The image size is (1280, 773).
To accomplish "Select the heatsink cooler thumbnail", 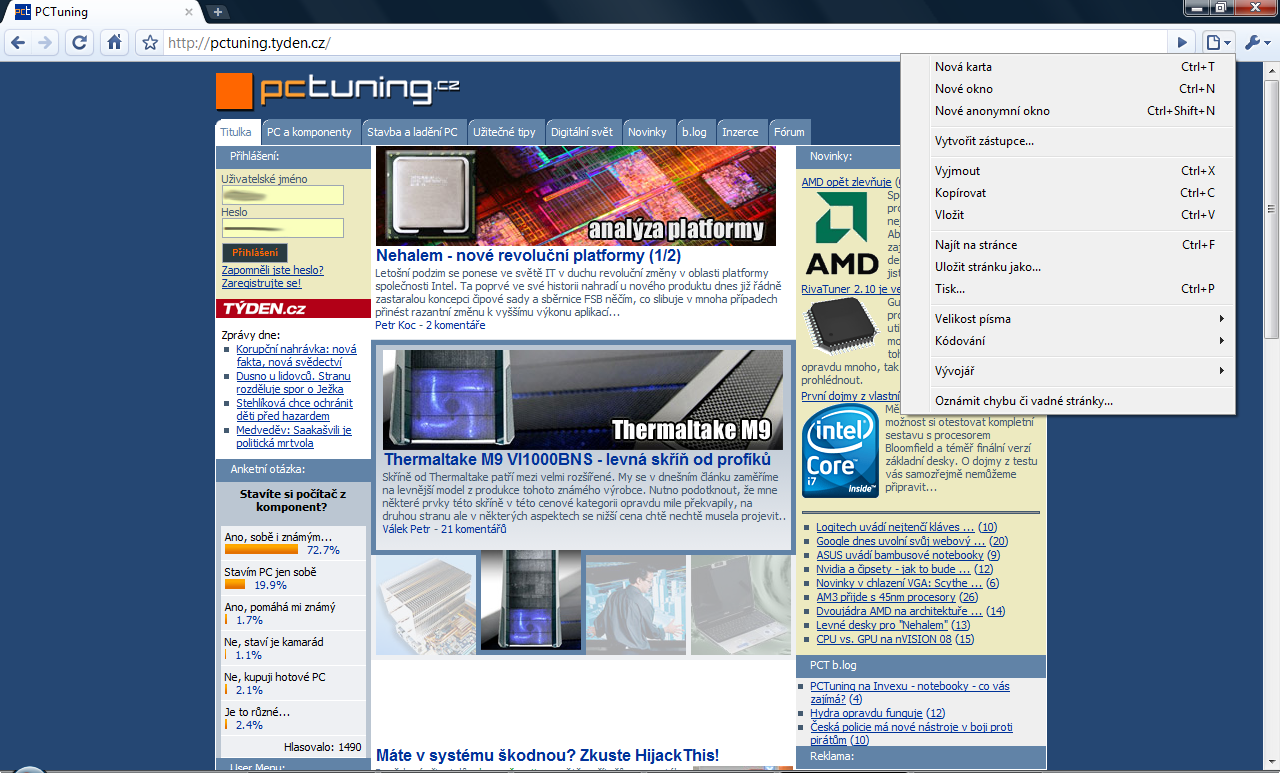I will 425,605.
